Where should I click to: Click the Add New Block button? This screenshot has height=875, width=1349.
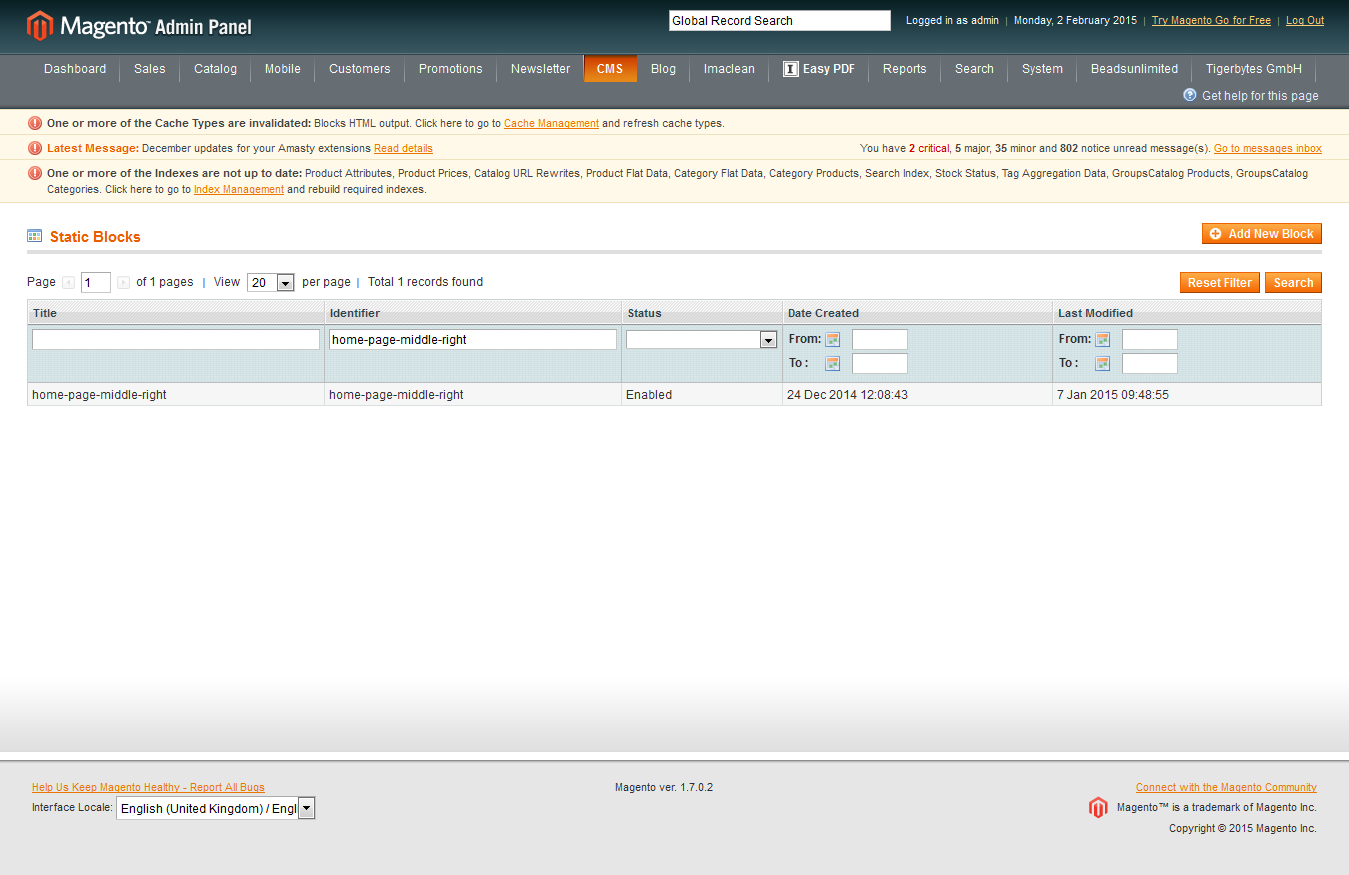coord(1262,234)
